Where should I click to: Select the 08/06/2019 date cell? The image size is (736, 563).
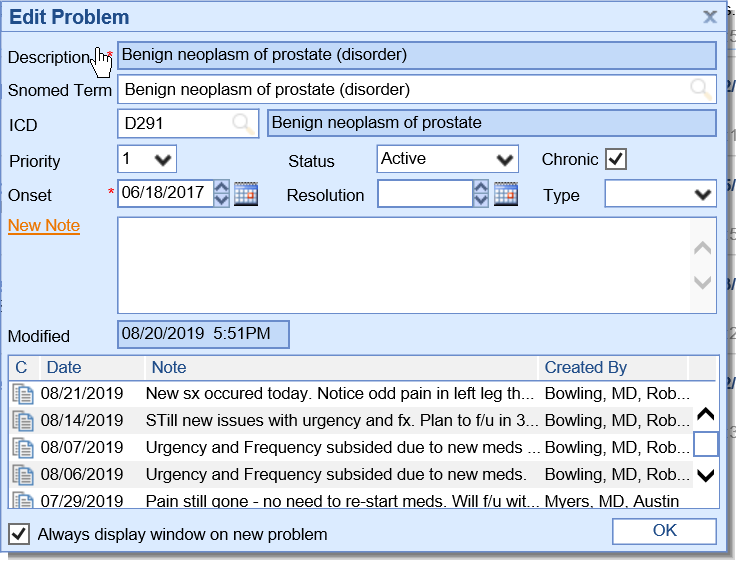click(82, 475)
